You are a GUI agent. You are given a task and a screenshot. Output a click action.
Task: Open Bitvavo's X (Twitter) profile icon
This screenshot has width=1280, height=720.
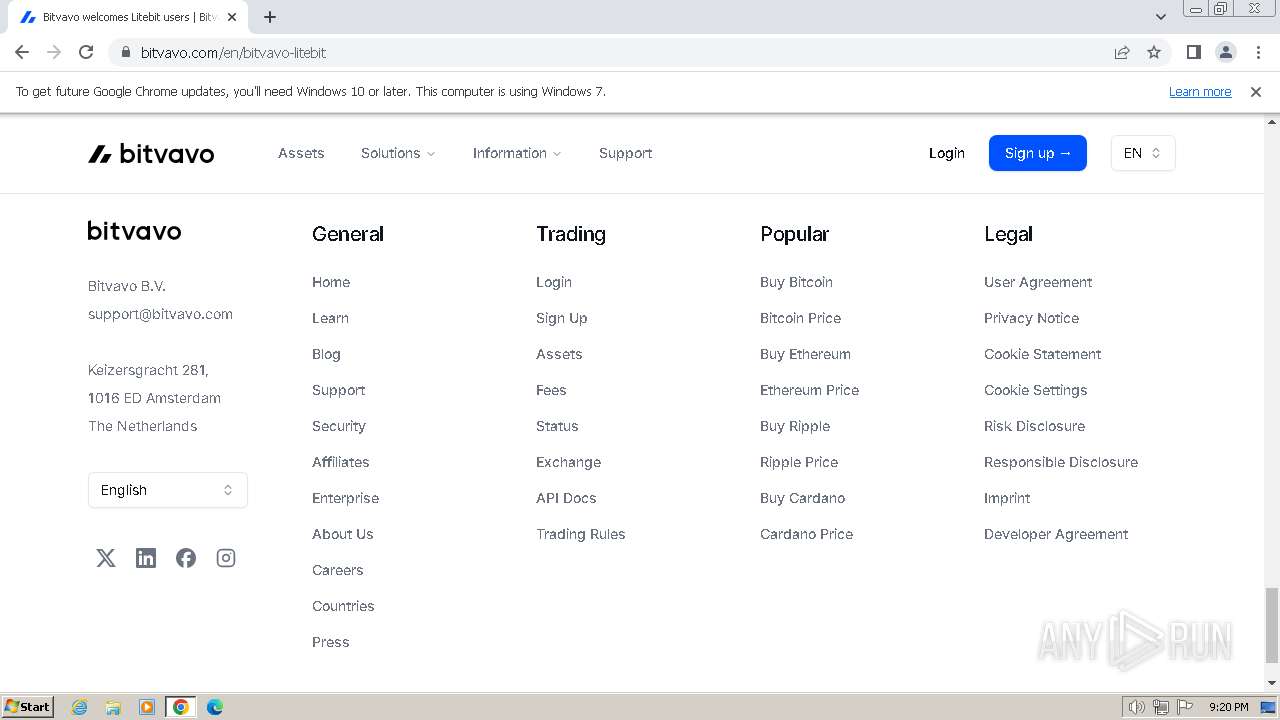[x=106, y=558]
